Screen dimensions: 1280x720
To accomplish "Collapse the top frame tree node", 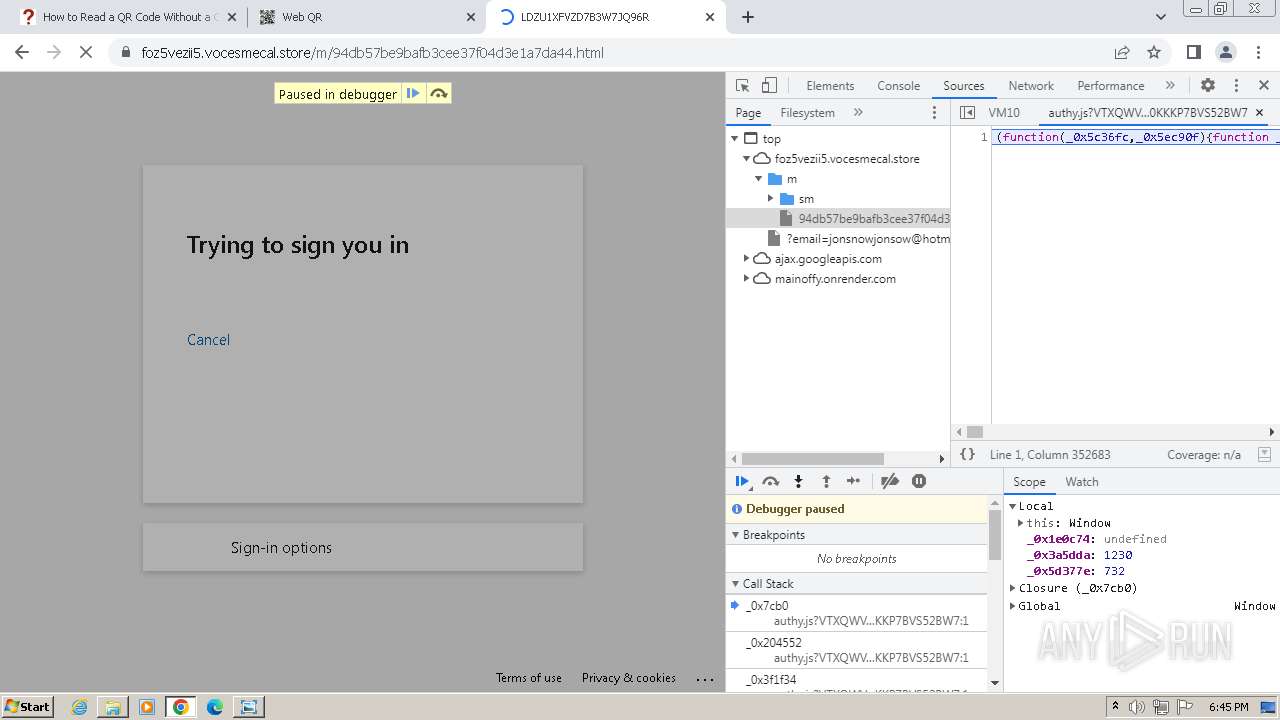I will (x=735, y=139).
